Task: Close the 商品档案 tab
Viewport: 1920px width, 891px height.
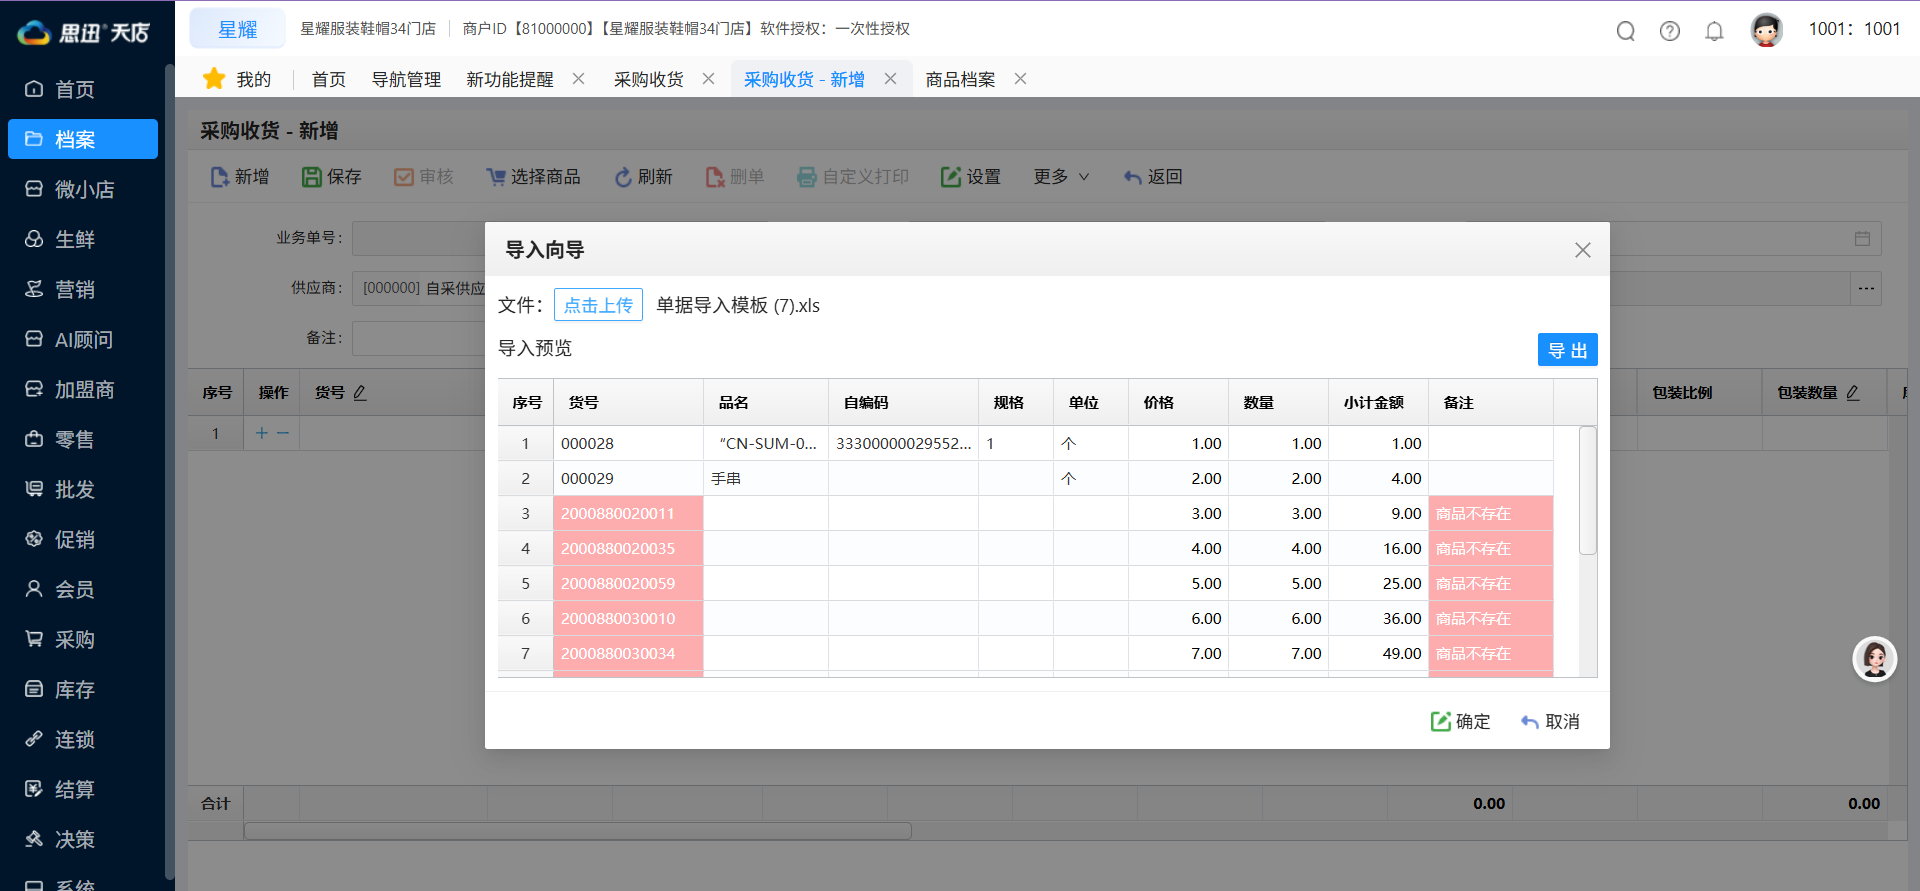Action: coord(1020,78)
